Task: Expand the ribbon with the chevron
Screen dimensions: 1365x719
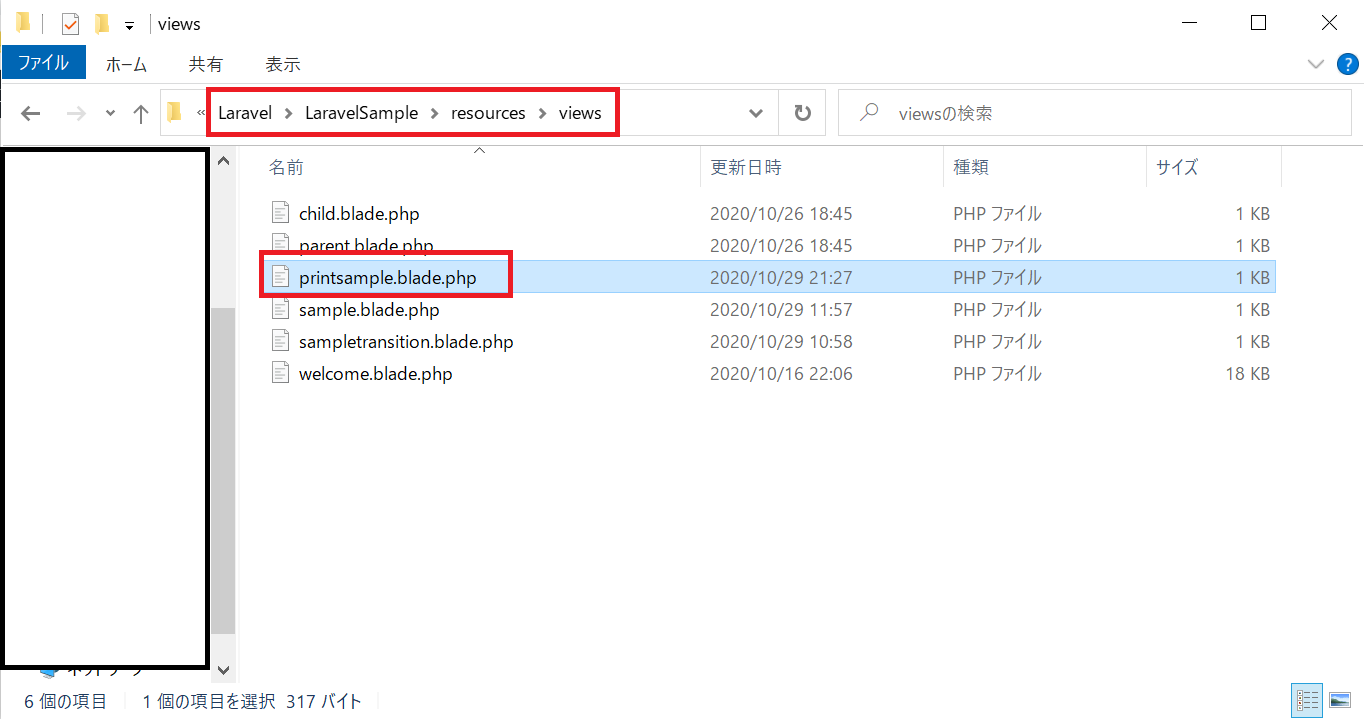Action: coord(1316,64)
